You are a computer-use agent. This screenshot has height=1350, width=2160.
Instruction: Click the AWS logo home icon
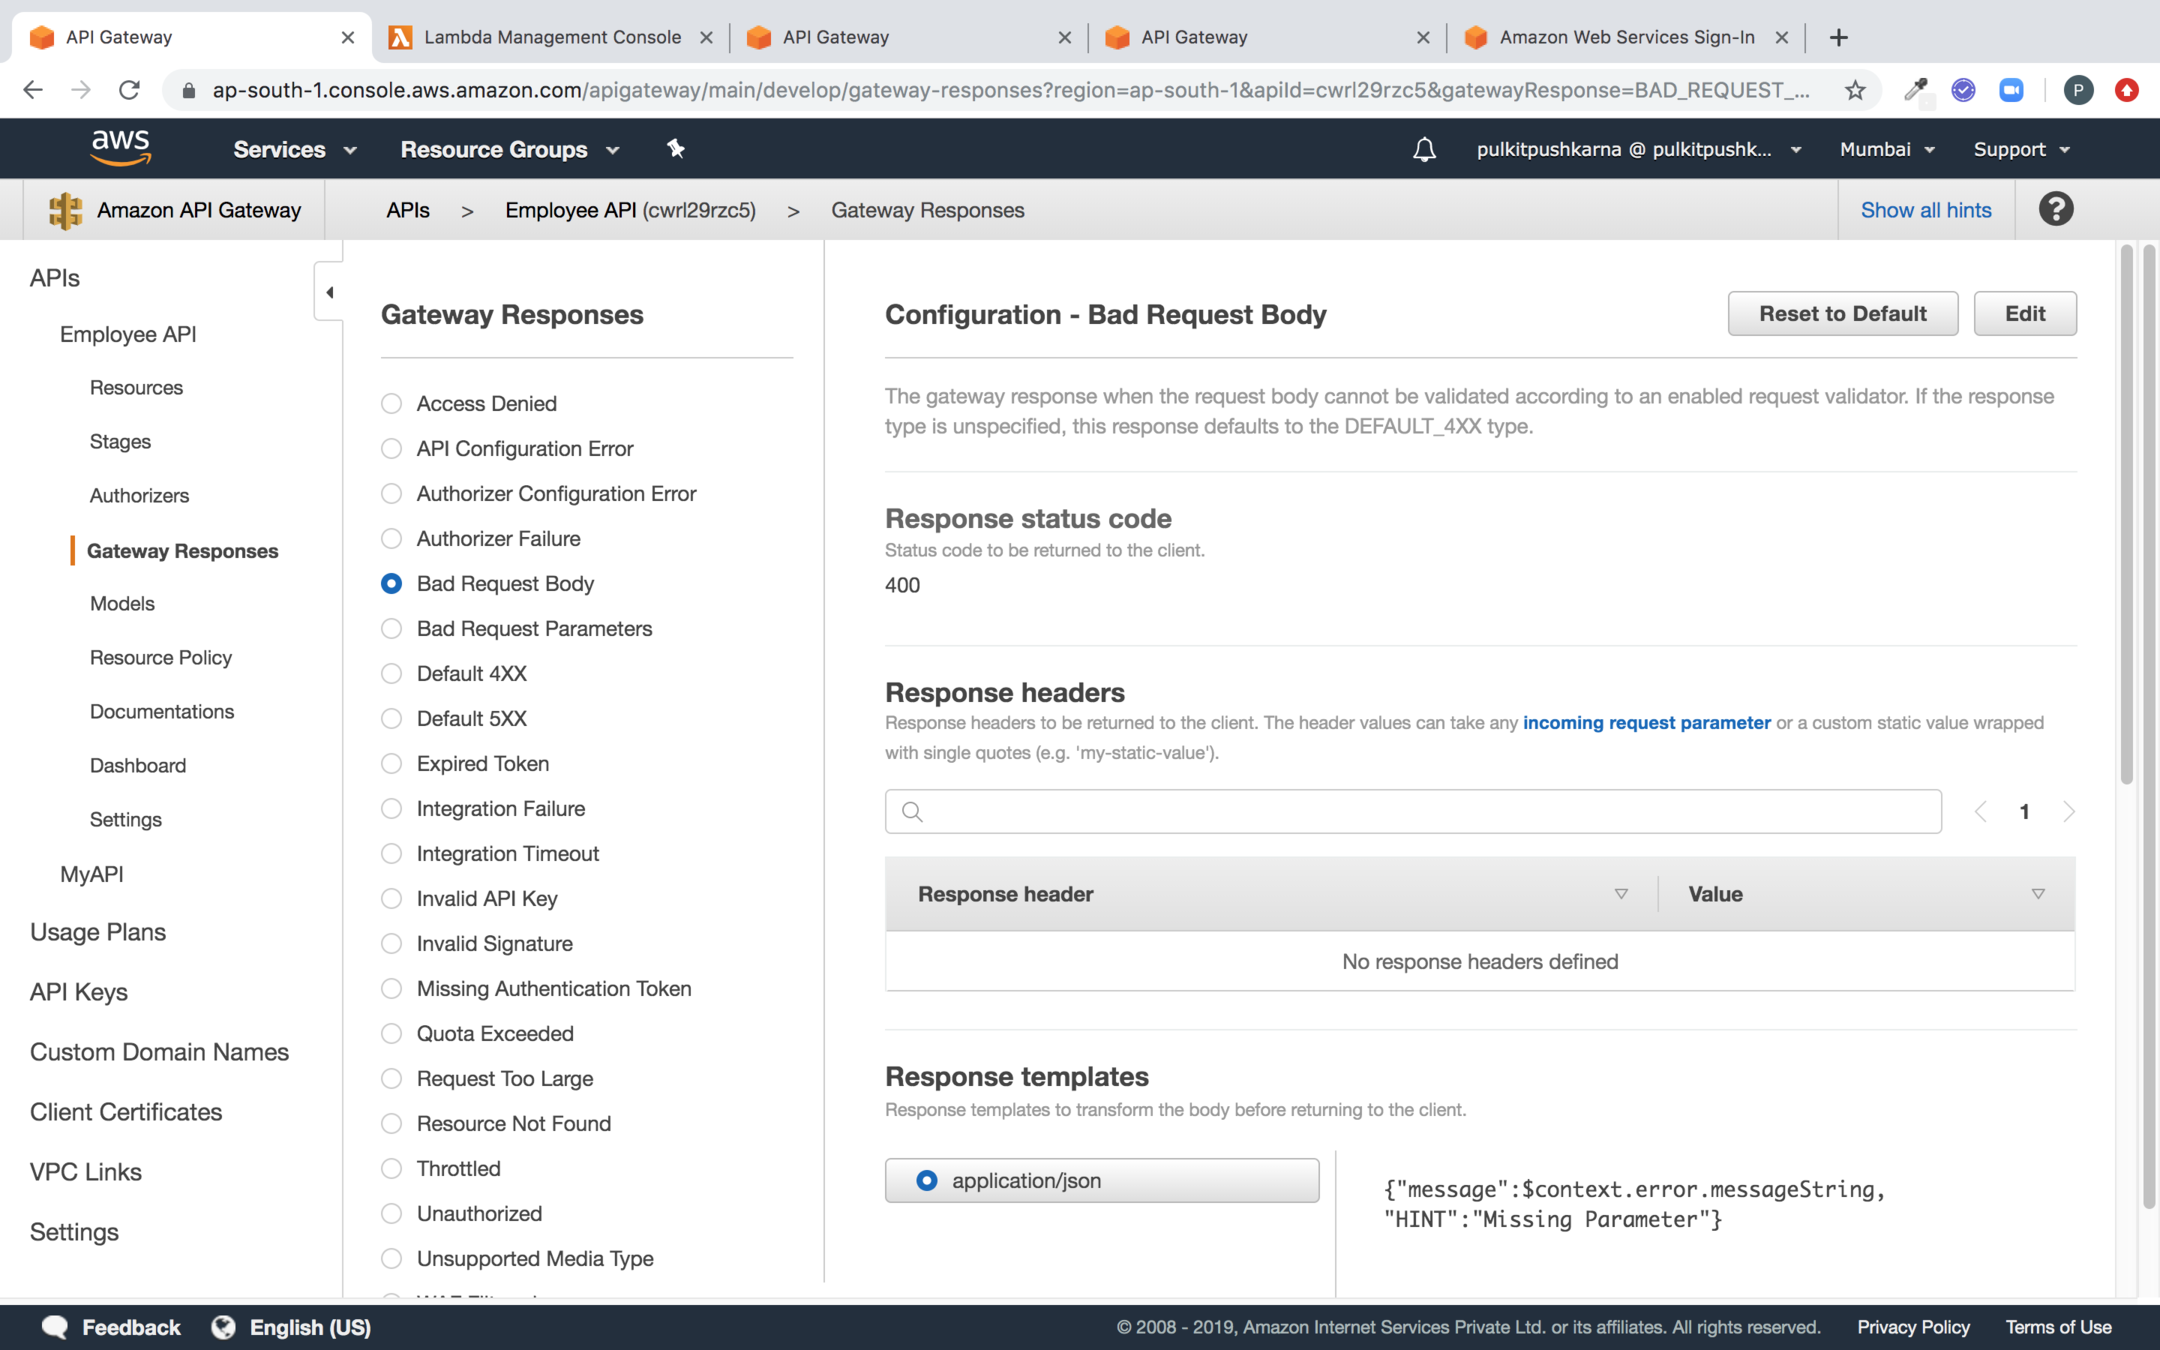(121, 148)
